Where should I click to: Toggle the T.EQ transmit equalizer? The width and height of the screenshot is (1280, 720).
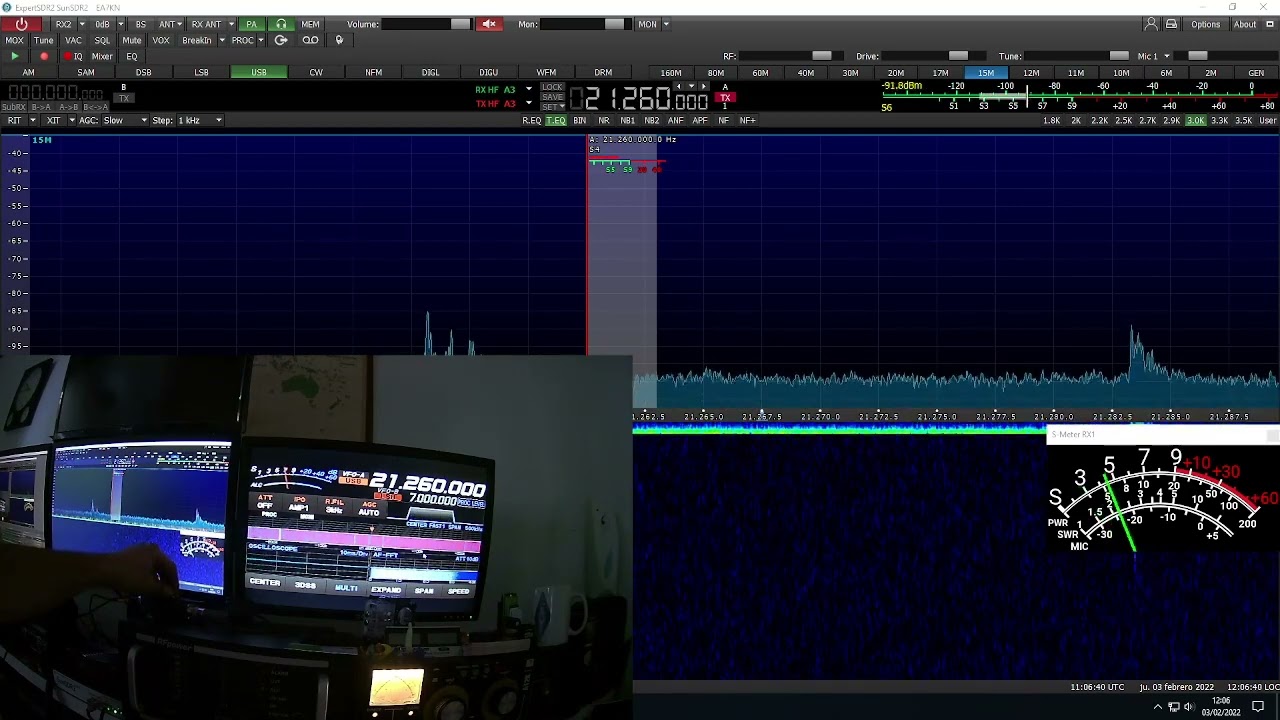(x=555, y=120)
